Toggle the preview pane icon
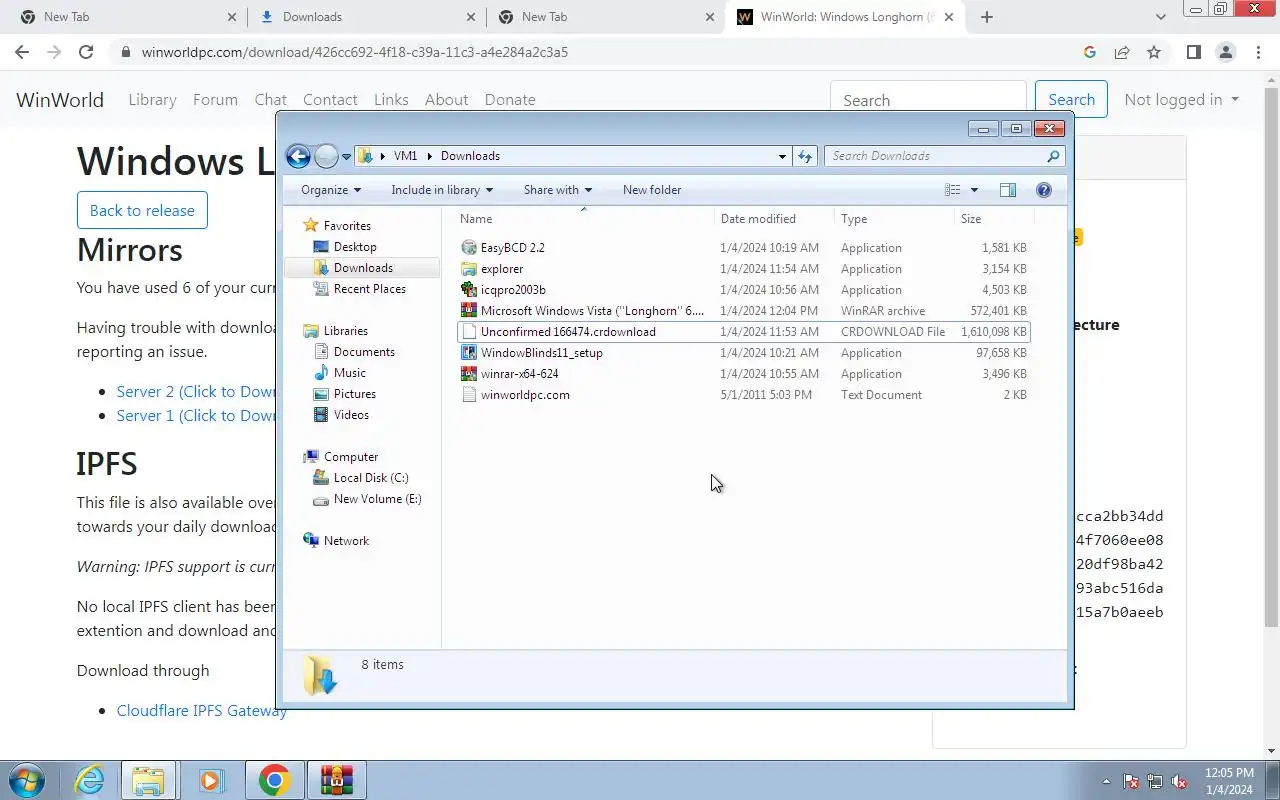The height and width of the screenshot is (800, 1280). 1008,190
